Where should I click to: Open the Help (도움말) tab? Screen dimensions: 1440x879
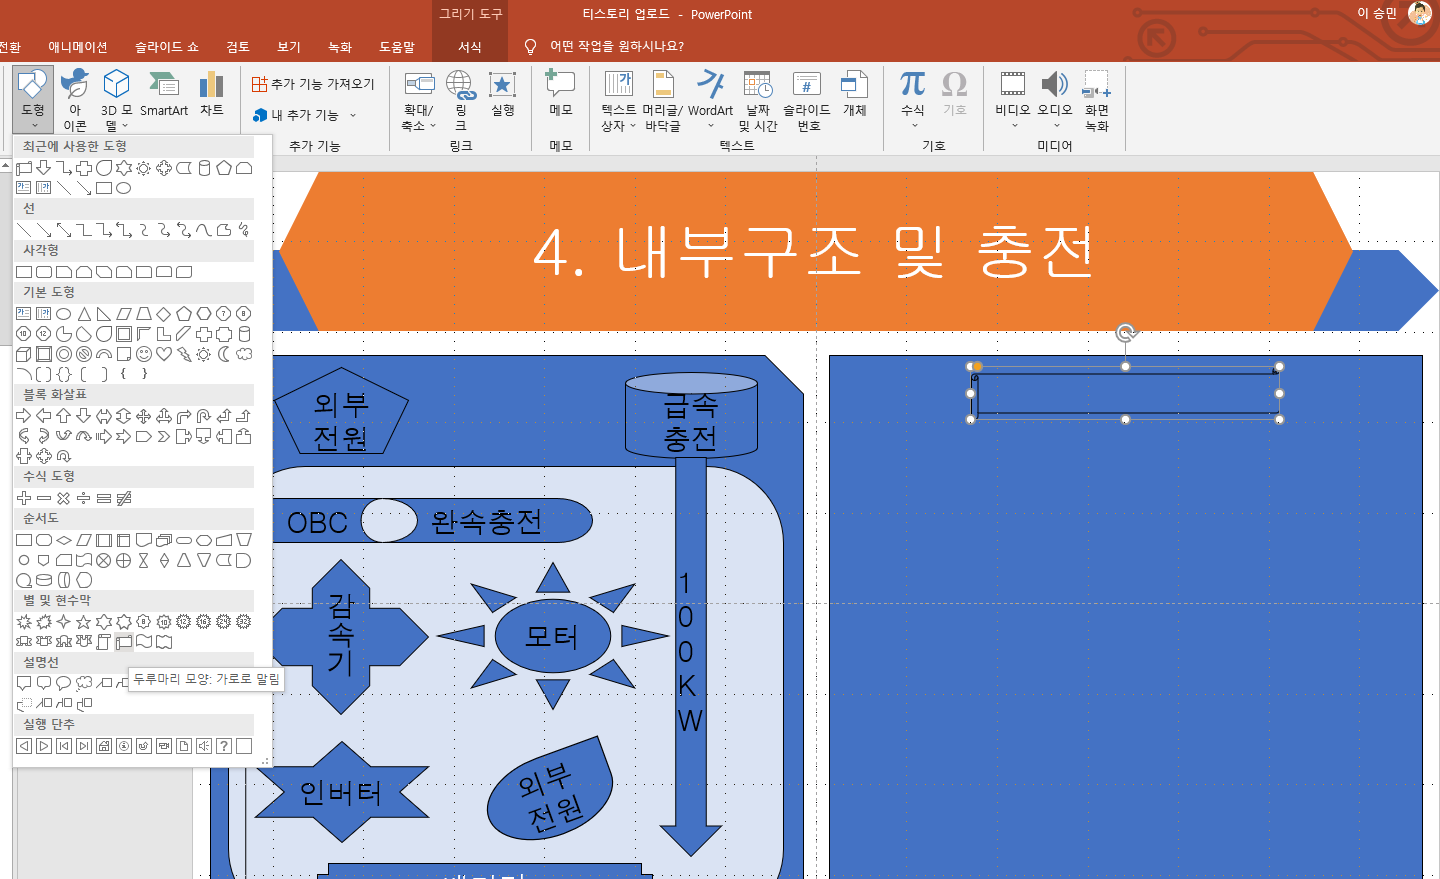tap(397, 47)
